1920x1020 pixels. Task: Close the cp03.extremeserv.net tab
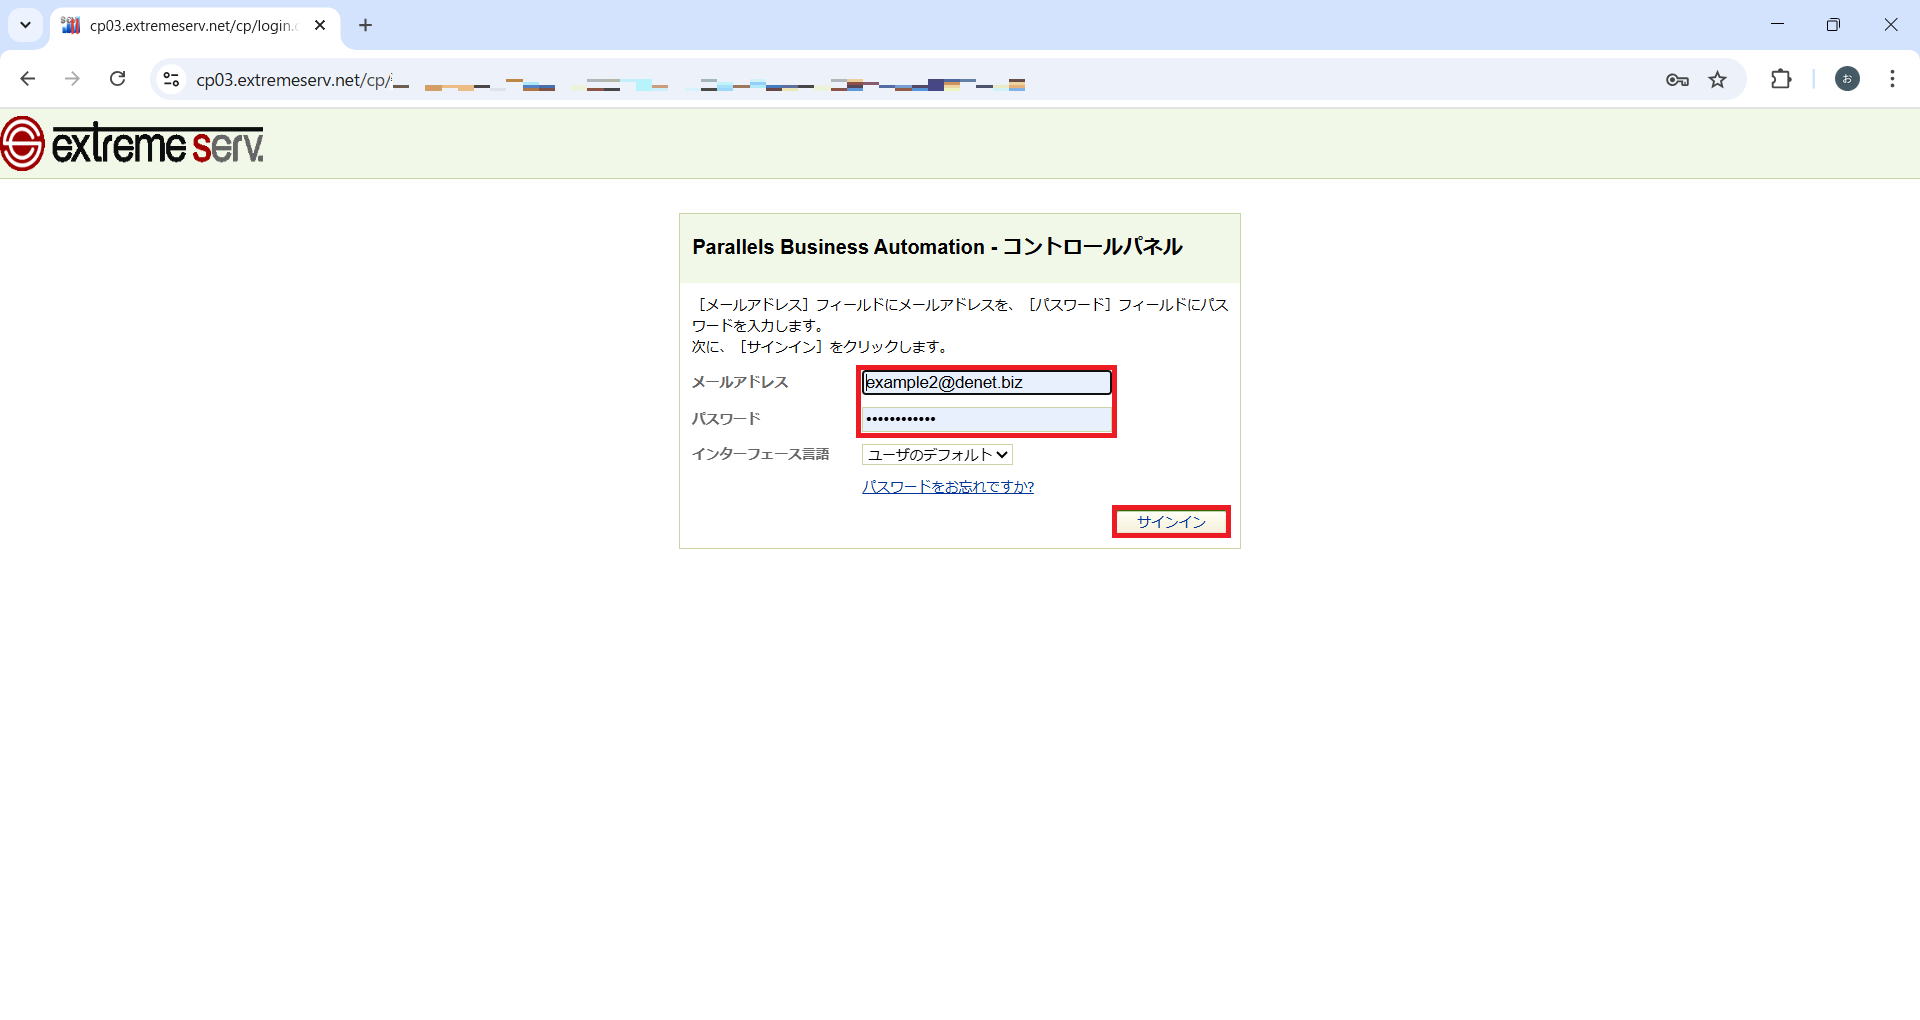pyautogui.click(x=320, y=25)
